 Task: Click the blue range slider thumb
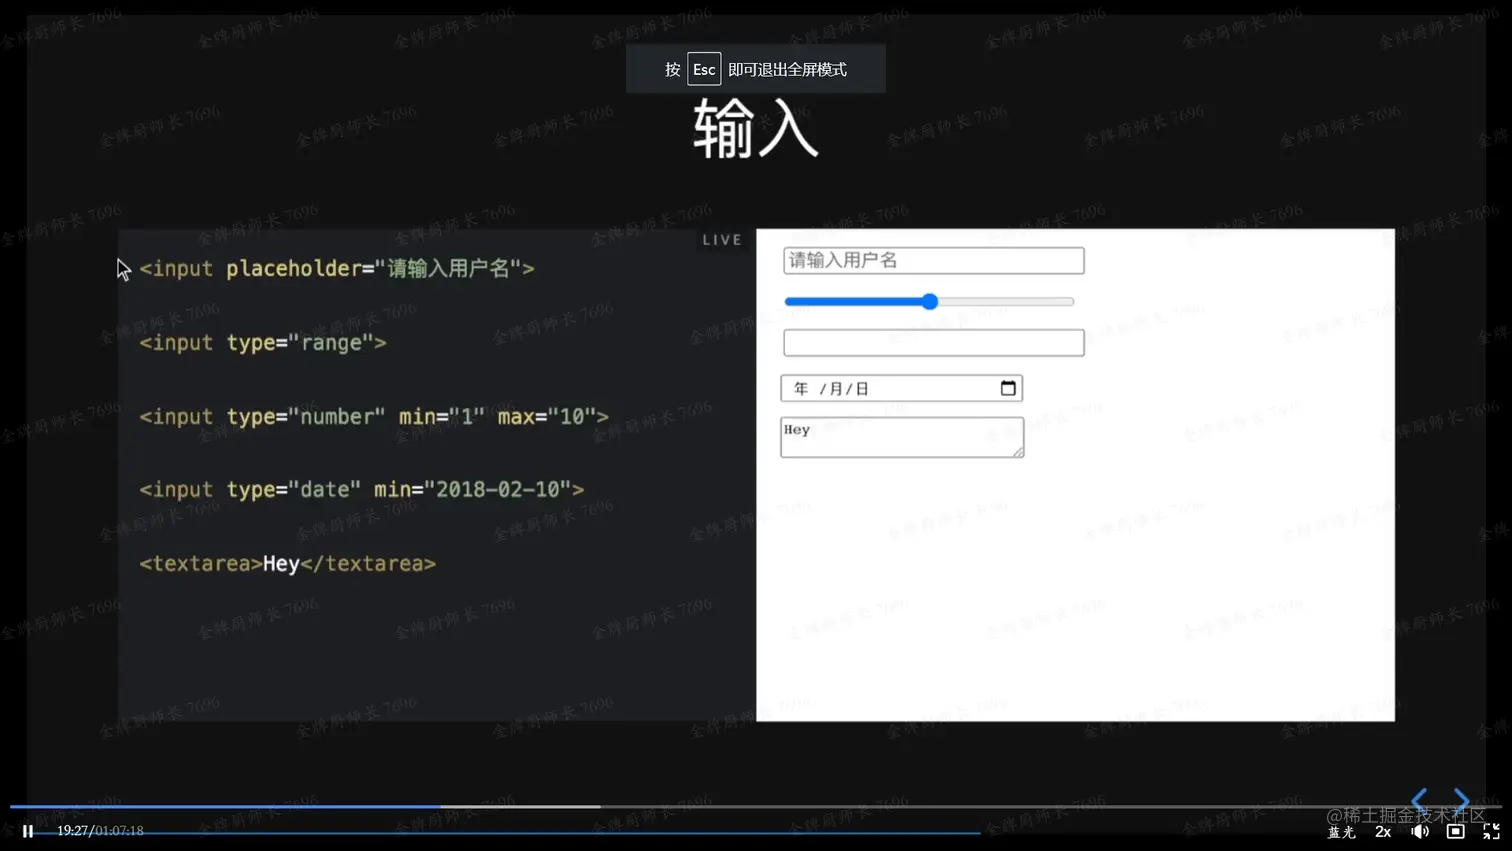930,301
